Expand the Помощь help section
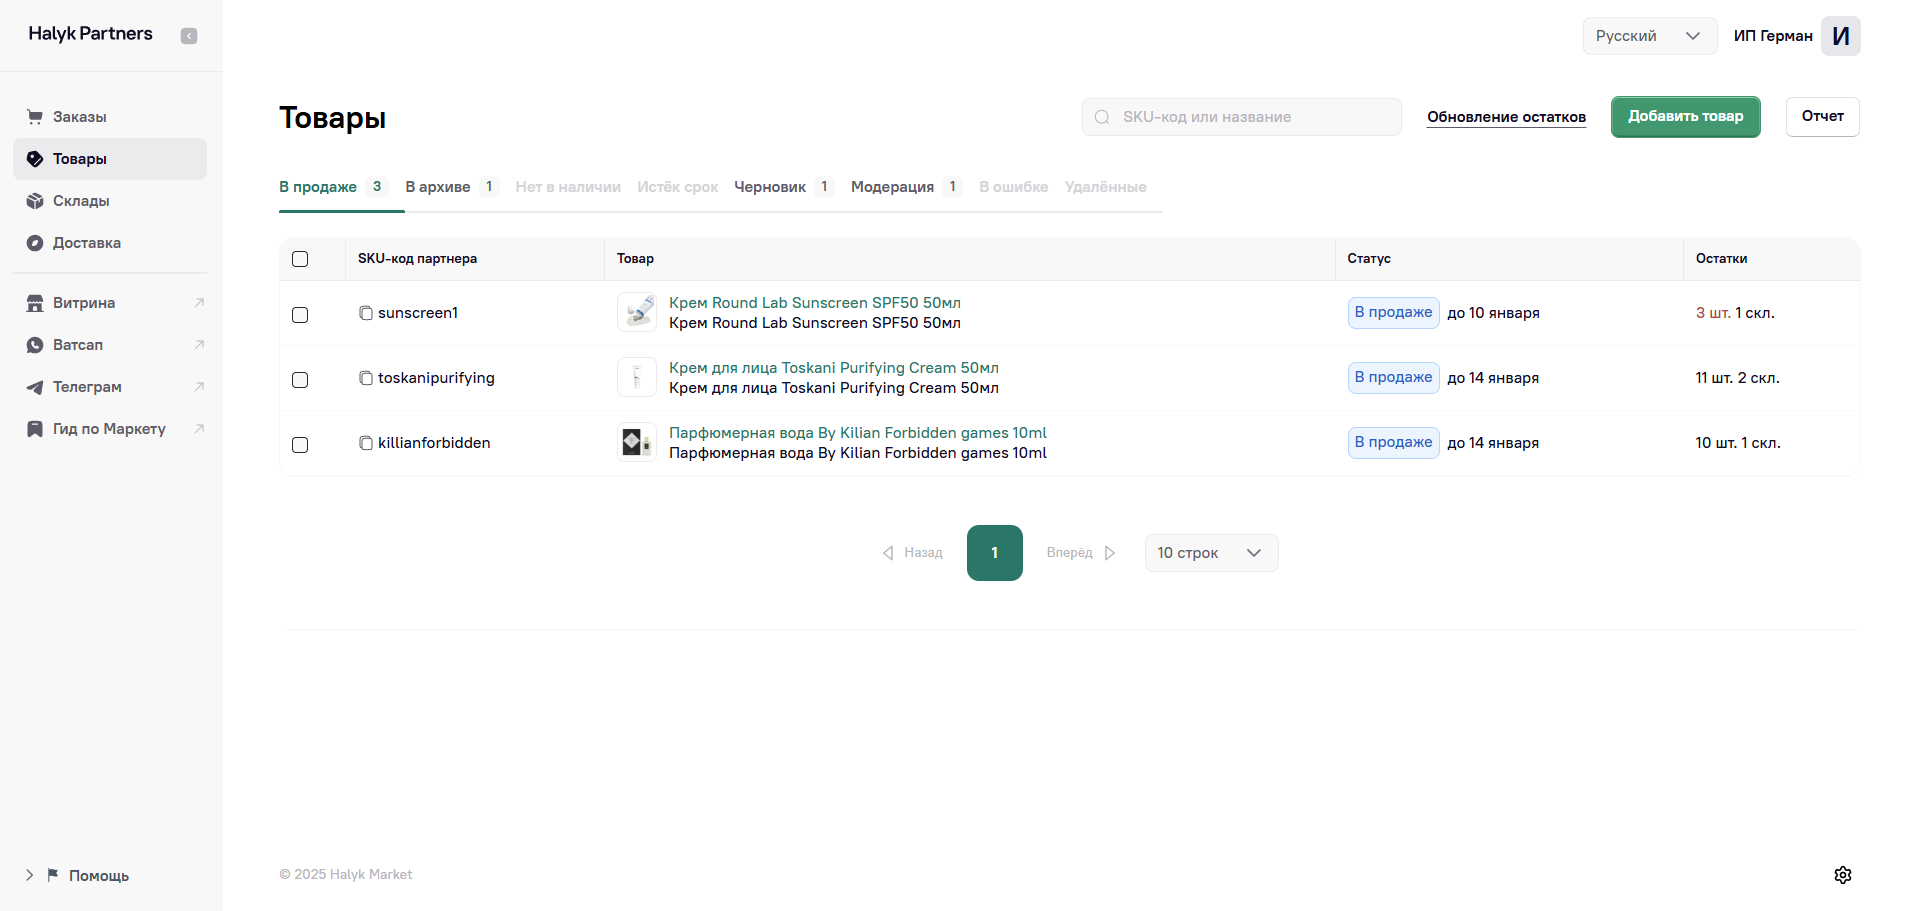The height and width of the screenshot is (911, 1913). 30,875
